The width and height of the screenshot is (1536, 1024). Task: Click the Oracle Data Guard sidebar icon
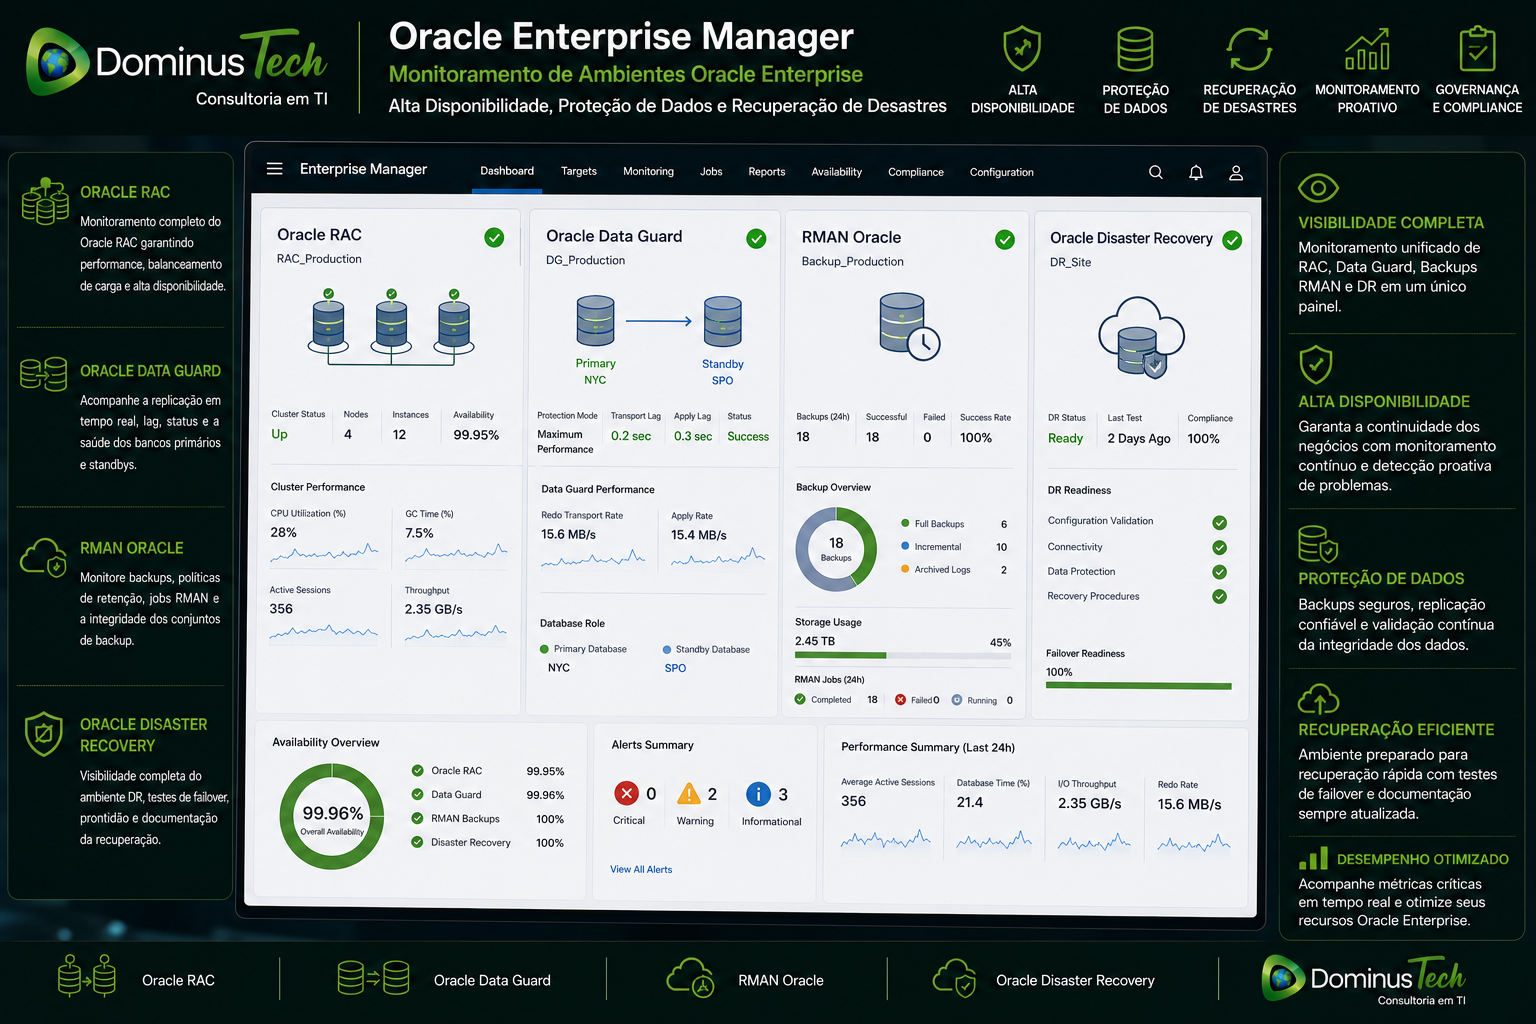[44, 374]
